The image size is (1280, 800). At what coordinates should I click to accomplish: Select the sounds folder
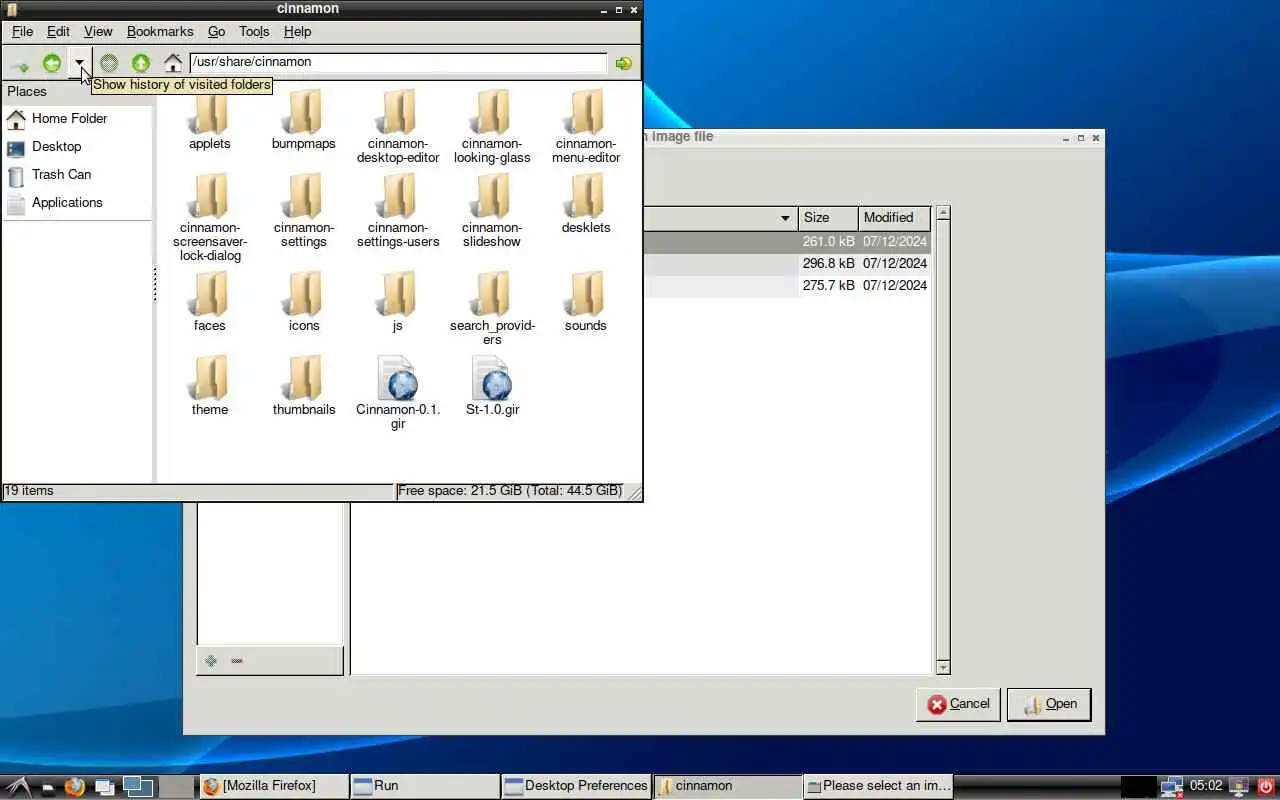click(586, 301)
